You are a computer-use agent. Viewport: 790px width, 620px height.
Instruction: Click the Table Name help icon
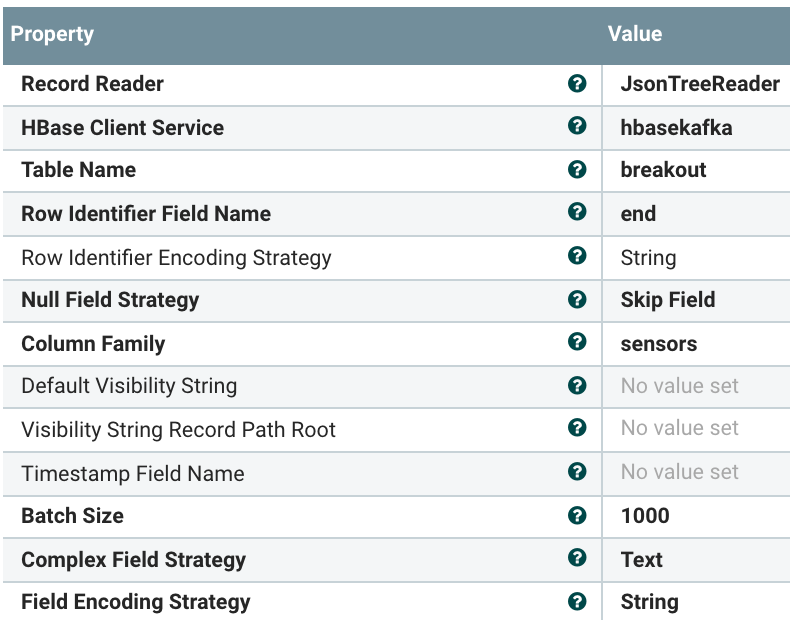576,169
